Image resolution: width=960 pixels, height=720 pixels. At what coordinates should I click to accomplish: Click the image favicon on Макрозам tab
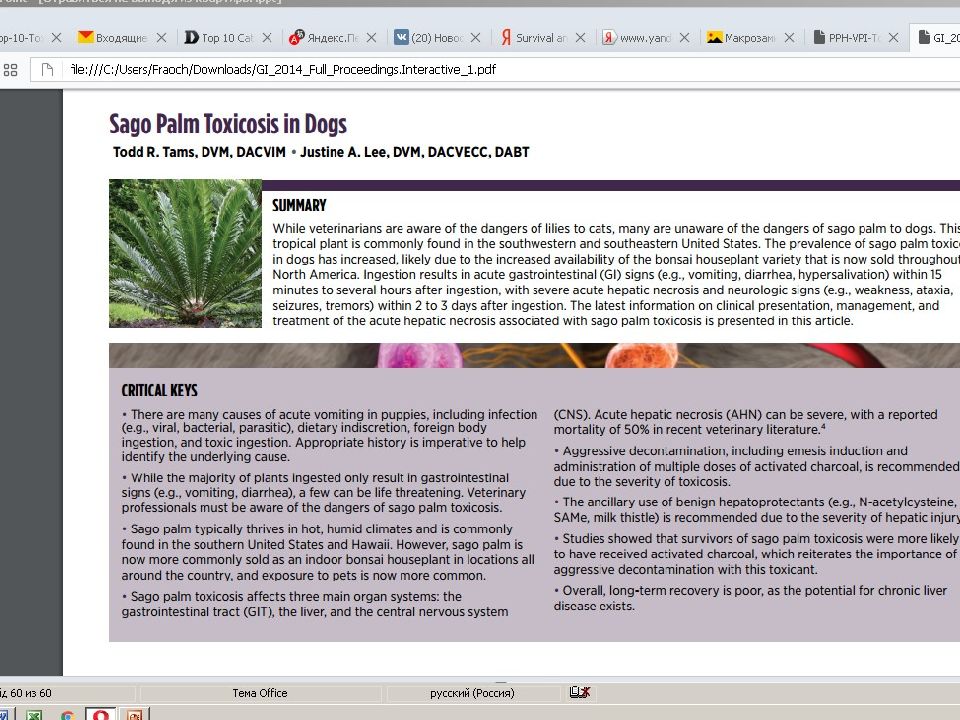(x=714, y=37)
